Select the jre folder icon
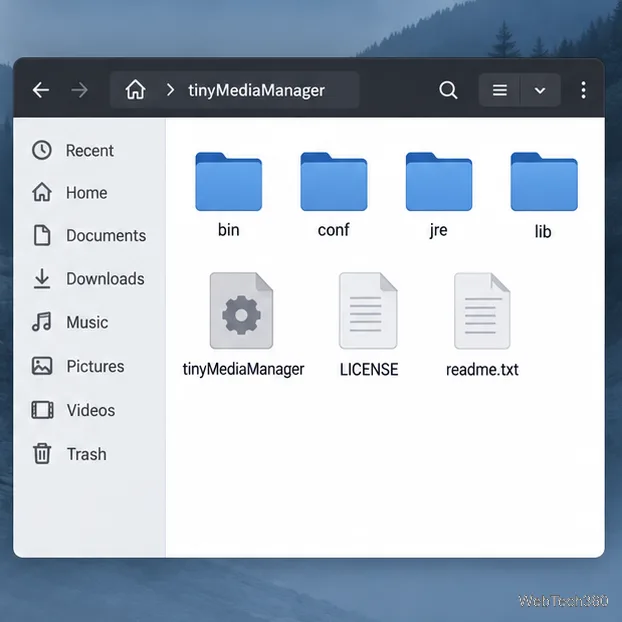 439,181
